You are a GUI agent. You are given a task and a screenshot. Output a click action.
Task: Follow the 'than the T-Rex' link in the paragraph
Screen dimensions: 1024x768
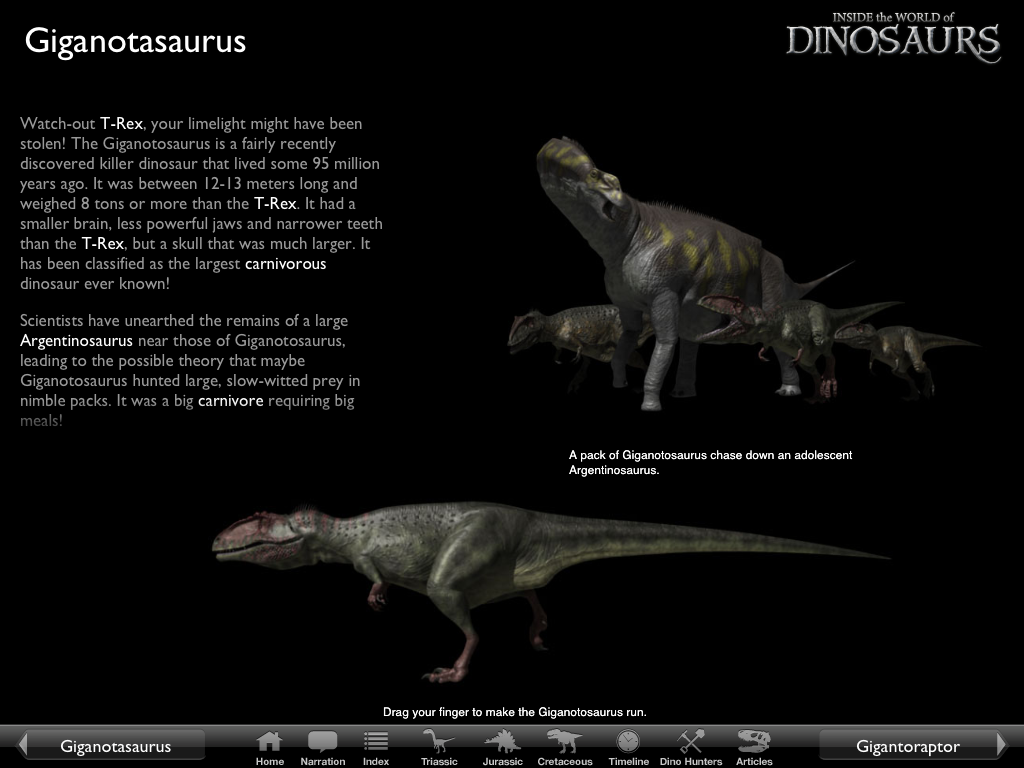103,244
